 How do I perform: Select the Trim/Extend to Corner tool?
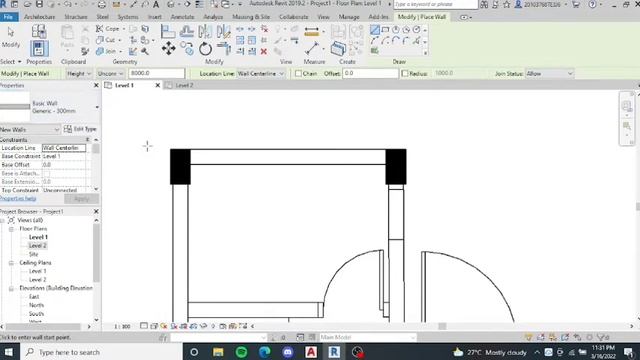[x=224, y=49]
